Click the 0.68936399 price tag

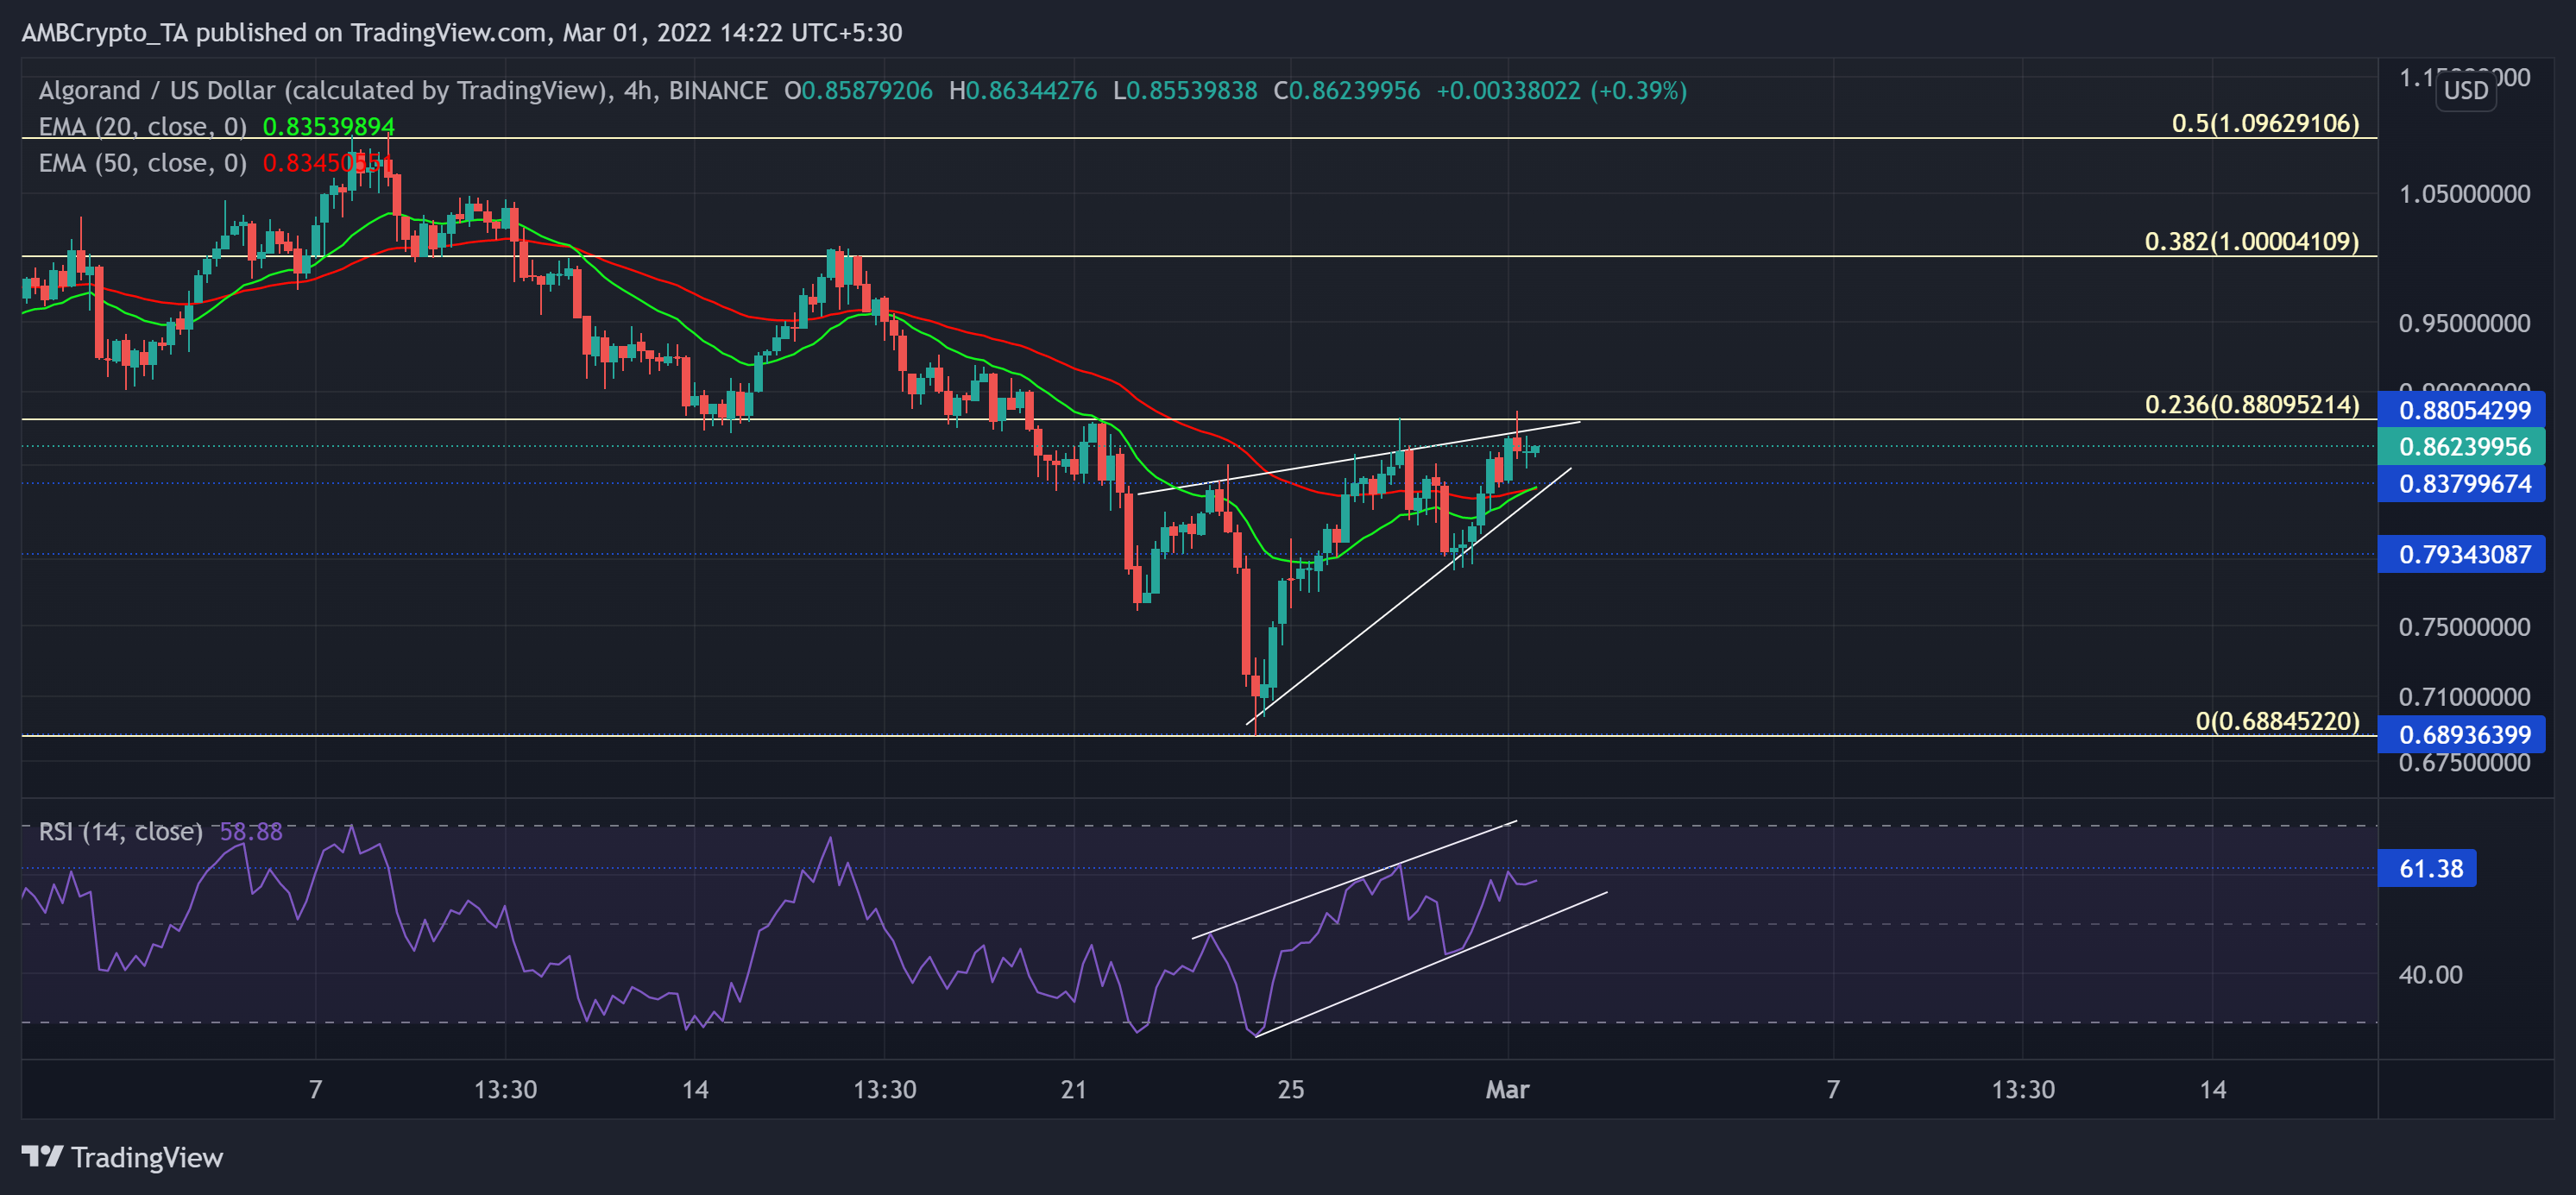pyautogui.click(x=2461, y=735)
